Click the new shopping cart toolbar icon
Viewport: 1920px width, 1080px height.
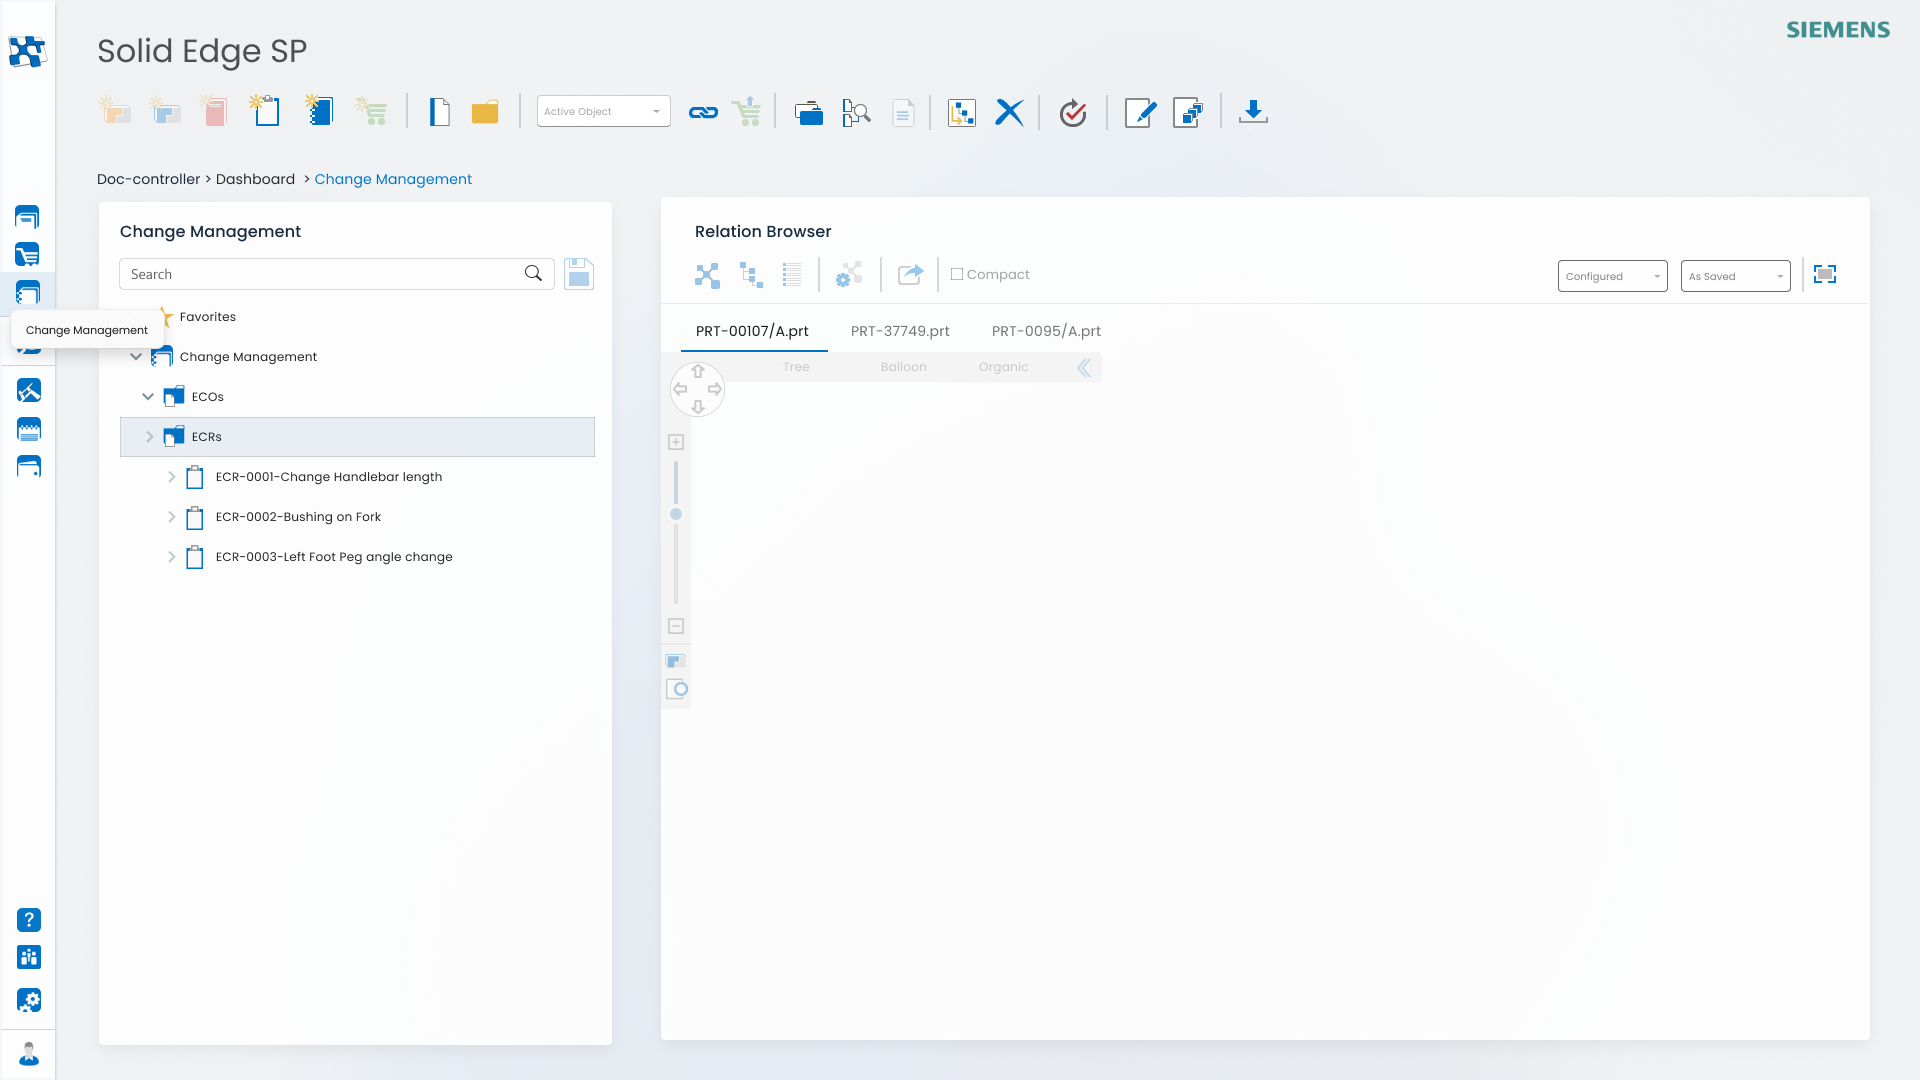pyautogui.click(x=371, y=111)
